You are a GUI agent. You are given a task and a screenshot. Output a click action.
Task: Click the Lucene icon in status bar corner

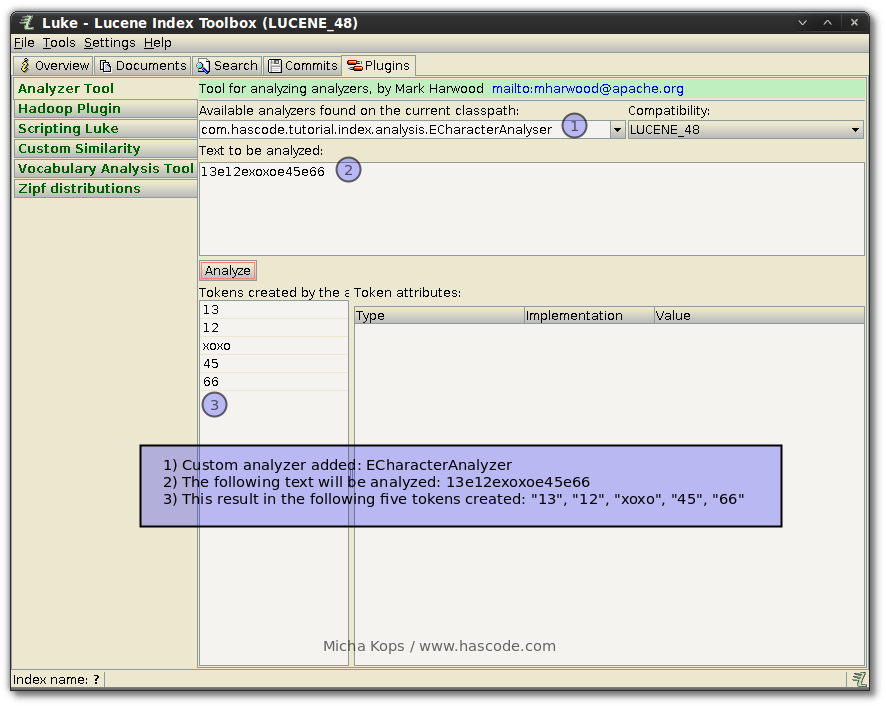pos(859,679)
